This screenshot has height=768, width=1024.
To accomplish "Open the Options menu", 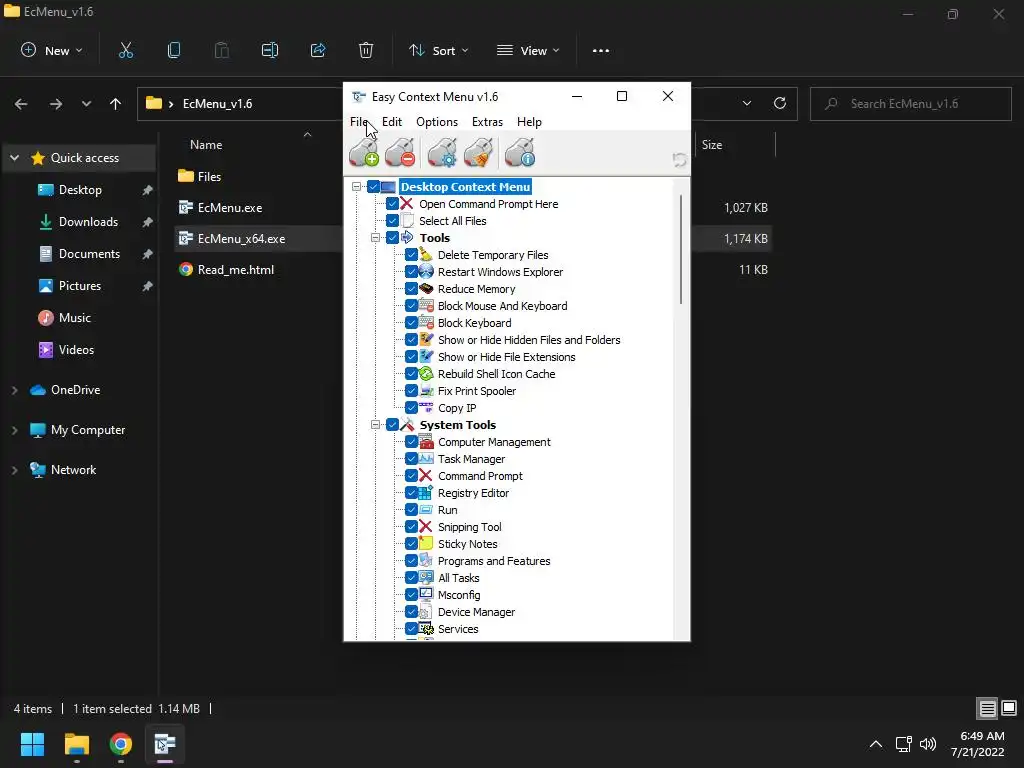I will 437,122.
